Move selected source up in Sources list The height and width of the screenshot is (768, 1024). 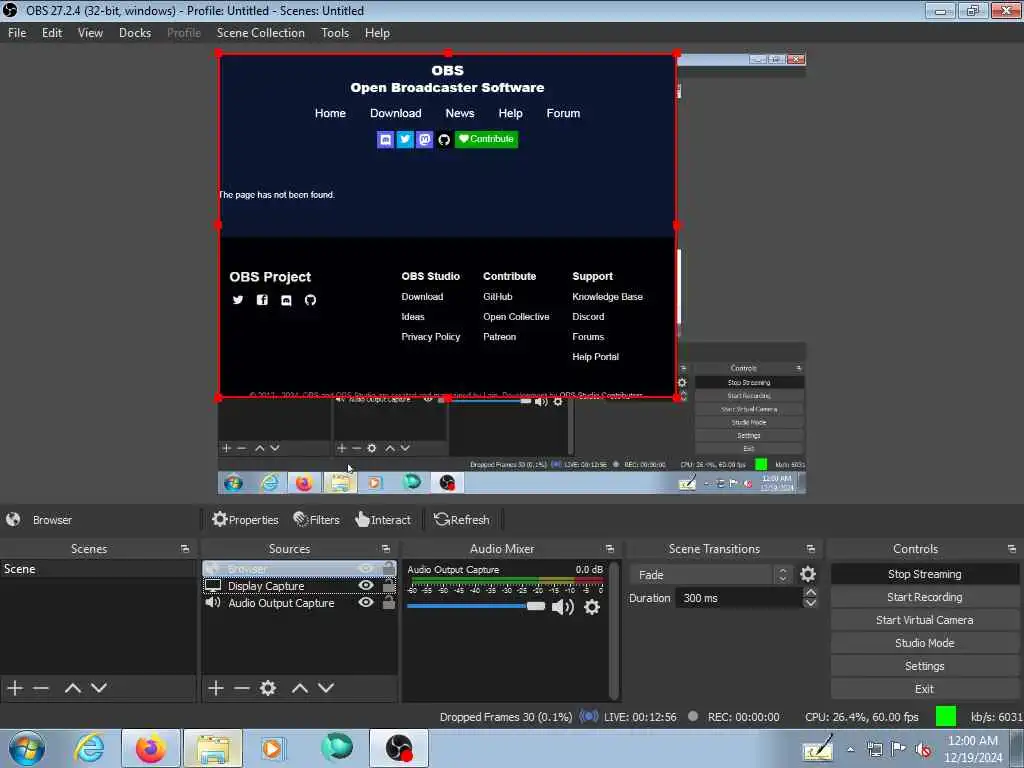[x=300, y=688]
